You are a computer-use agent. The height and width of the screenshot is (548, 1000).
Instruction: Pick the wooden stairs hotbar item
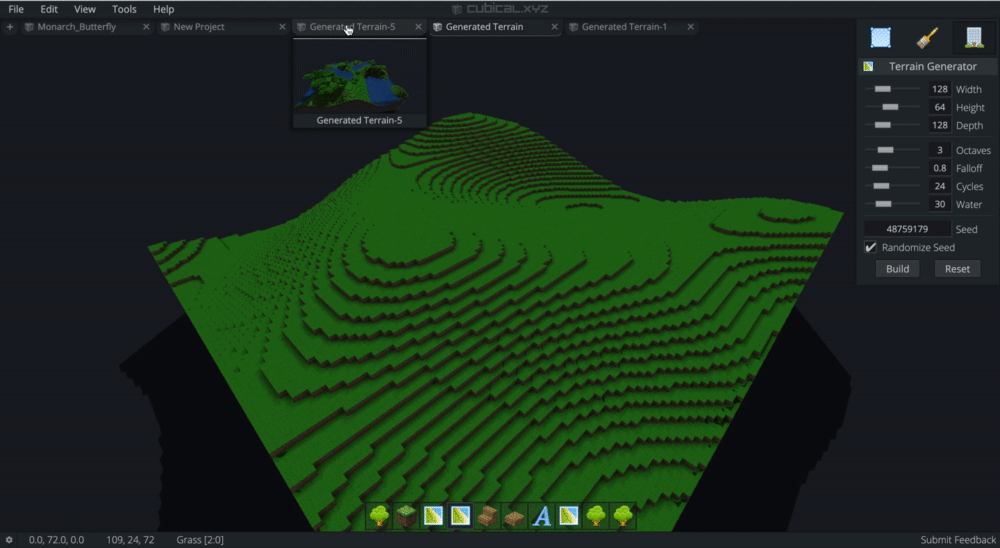tap(487, 516)
